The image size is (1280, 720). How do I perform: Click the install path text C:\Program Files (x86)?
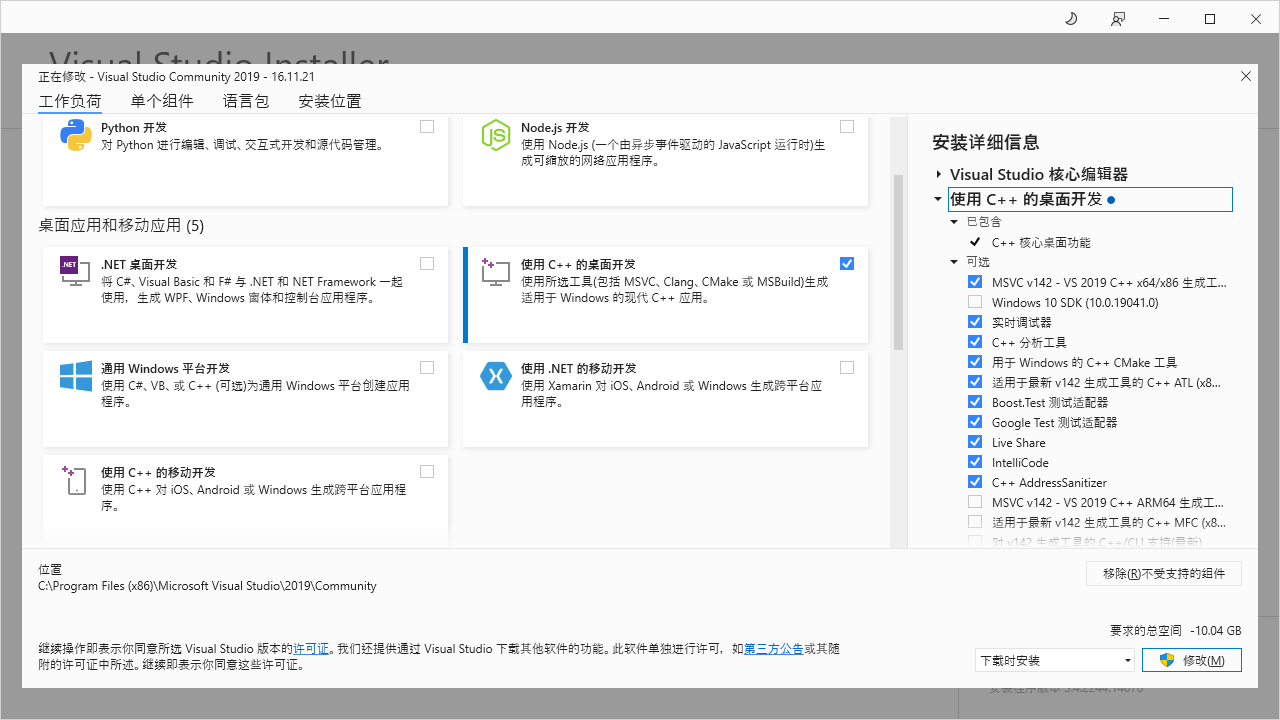[x=207, y=586]
